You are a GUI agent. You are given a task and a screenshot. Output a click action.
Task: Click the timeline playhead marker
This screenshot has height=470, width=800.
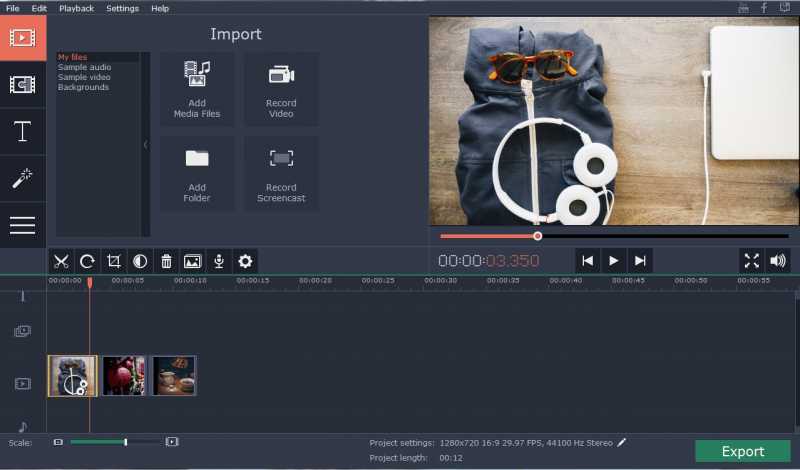click(90, 282)
